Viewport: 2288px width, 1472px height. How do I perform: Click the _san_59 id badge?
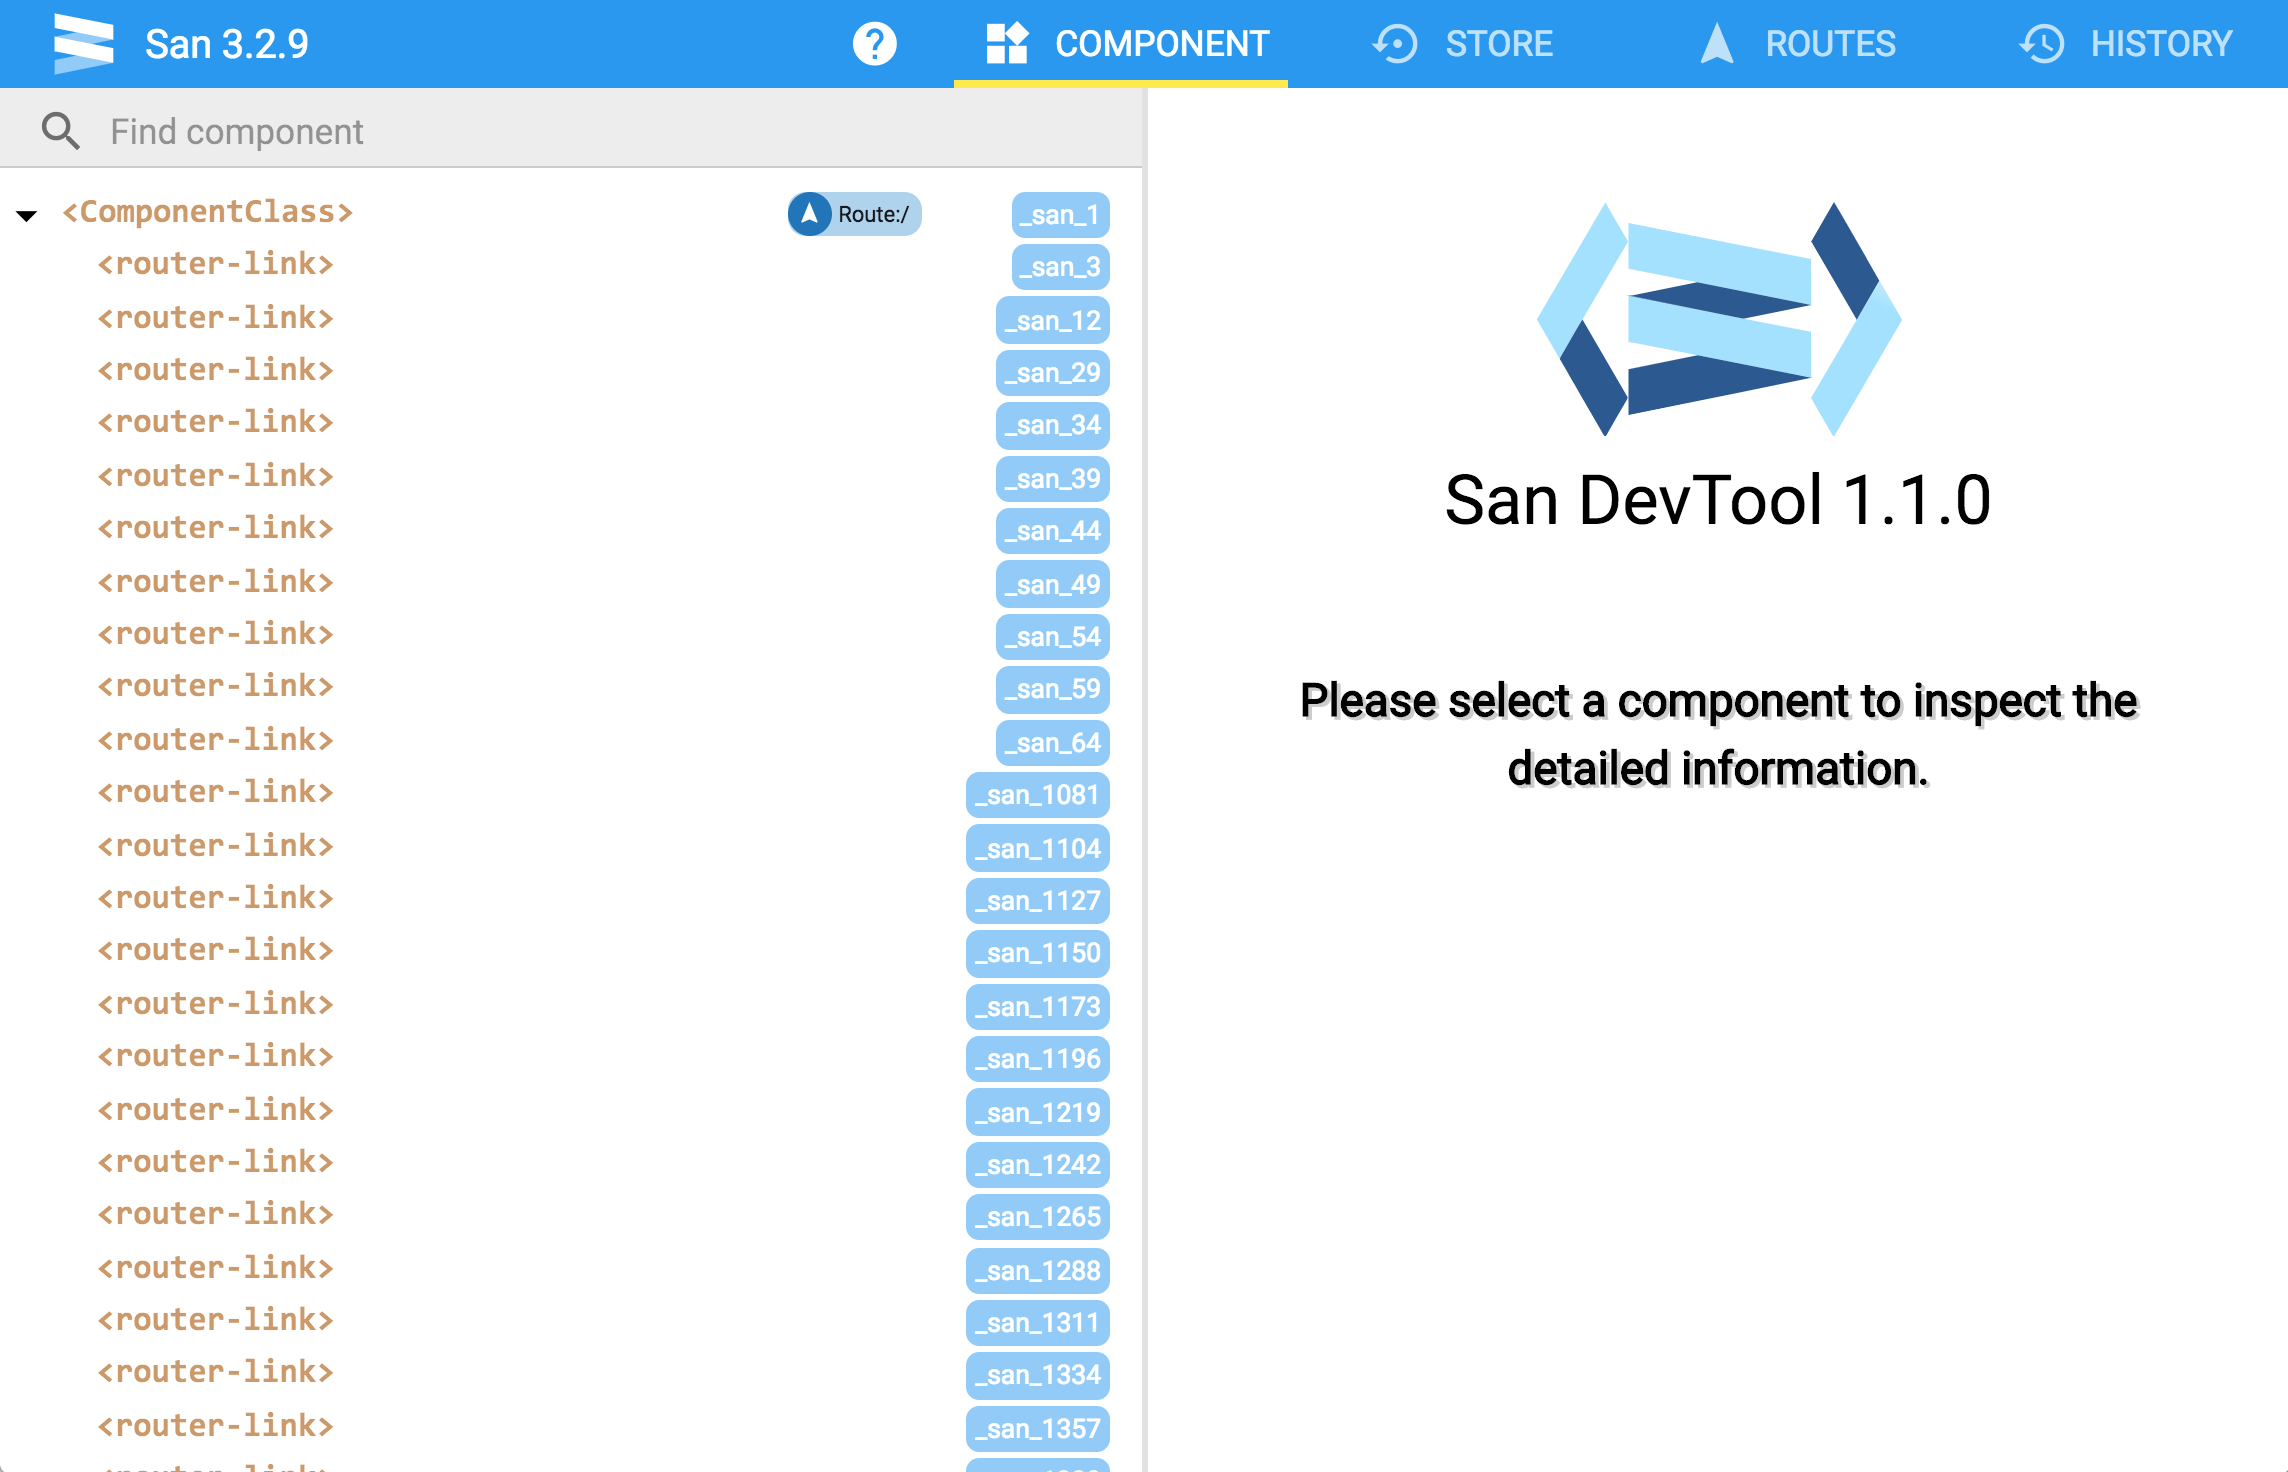[x=1053, y=689]
